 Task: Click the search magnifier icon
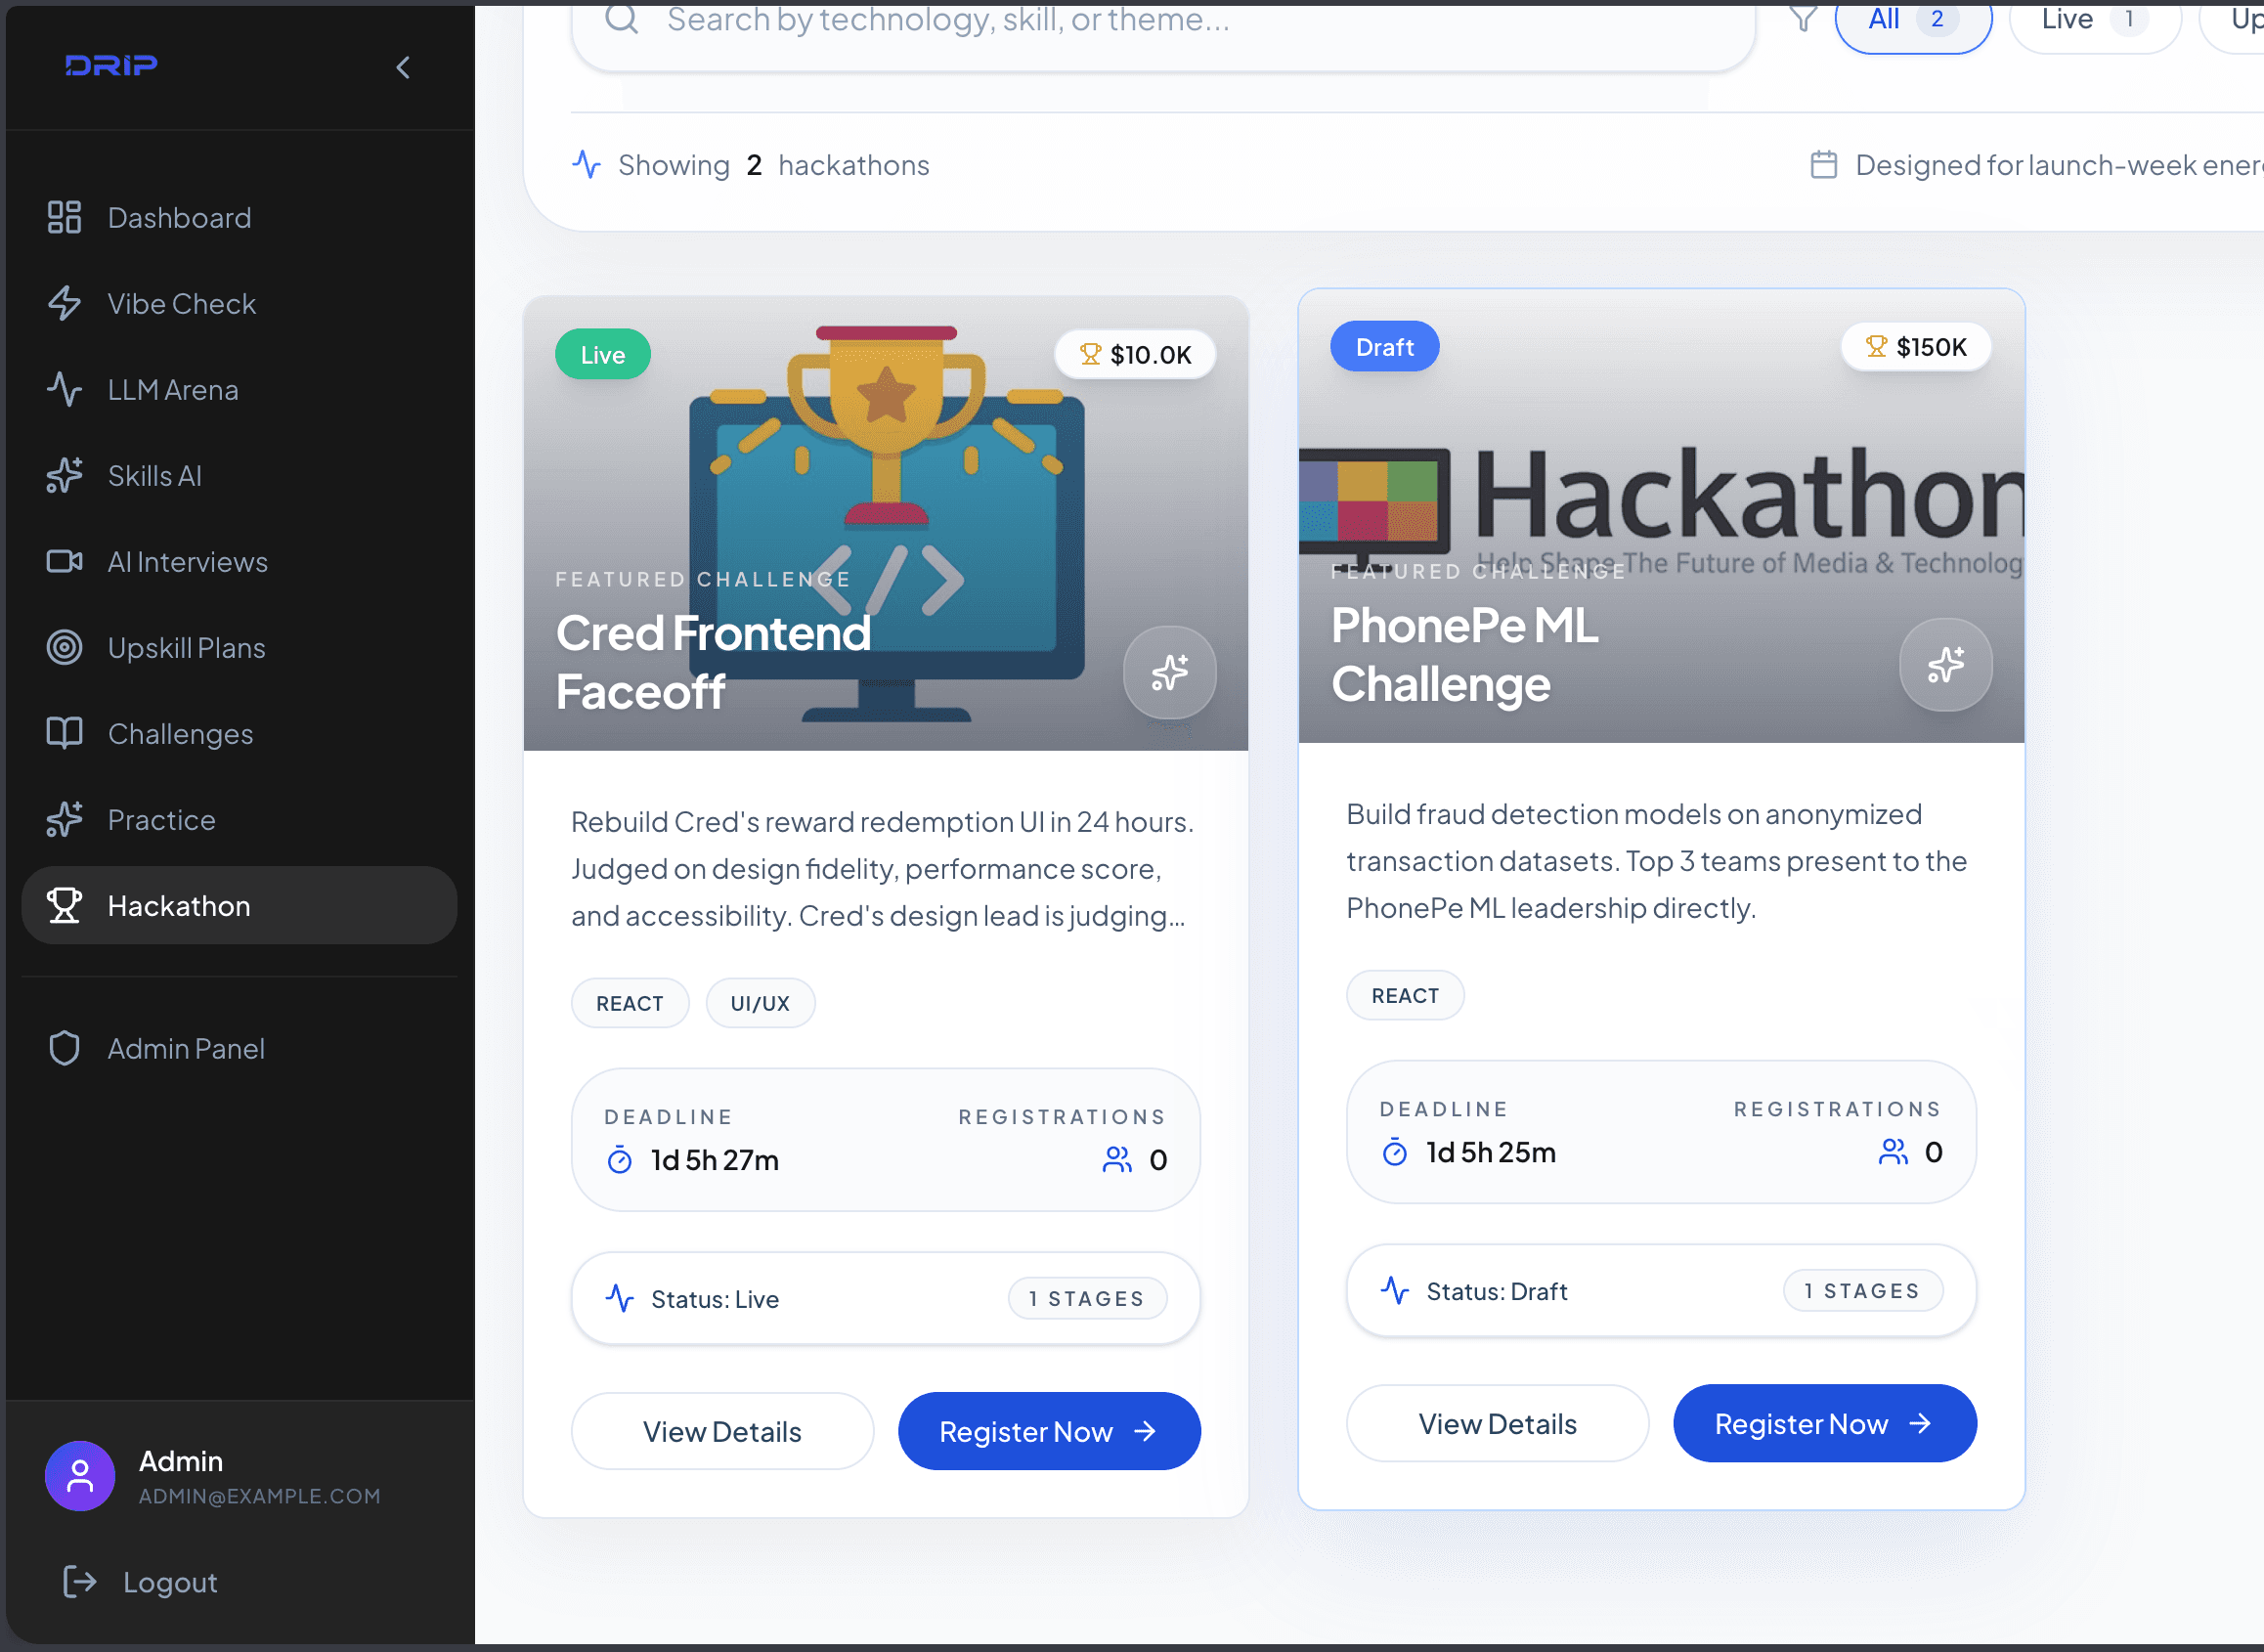[622, 19]
